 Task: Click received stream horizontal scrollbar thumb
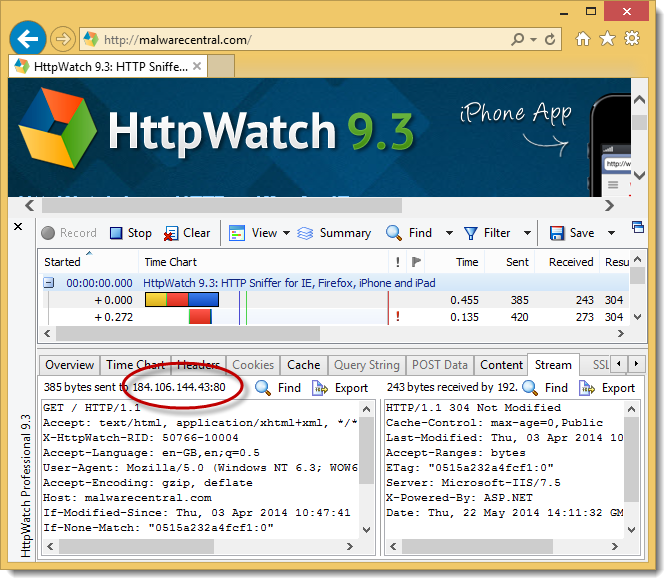coord(477,546)
